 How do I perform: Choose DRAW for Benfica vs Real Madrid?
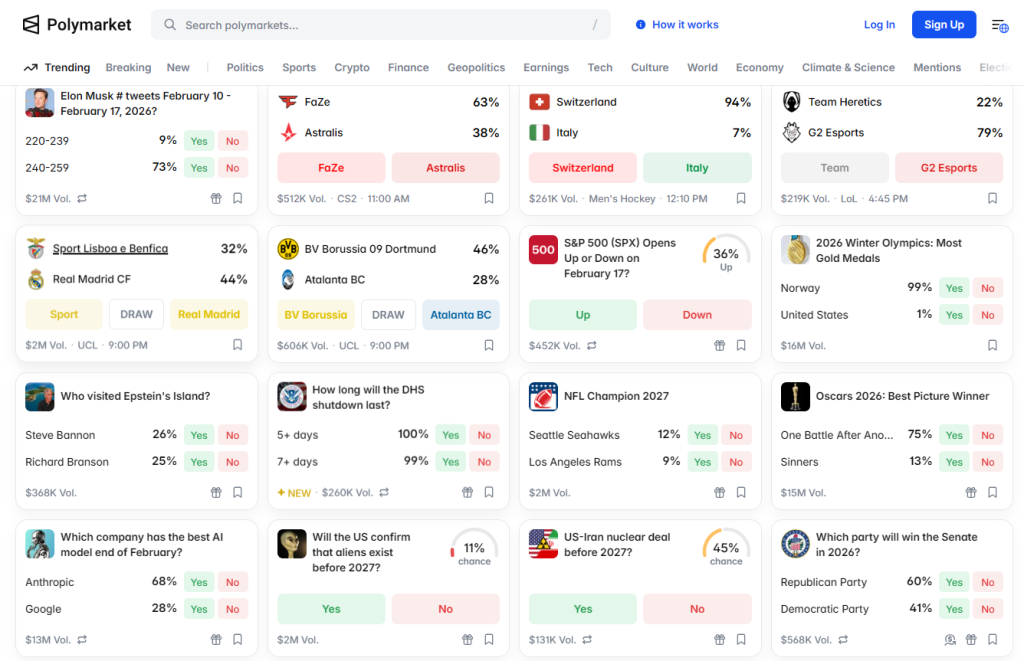click(136, 314)
